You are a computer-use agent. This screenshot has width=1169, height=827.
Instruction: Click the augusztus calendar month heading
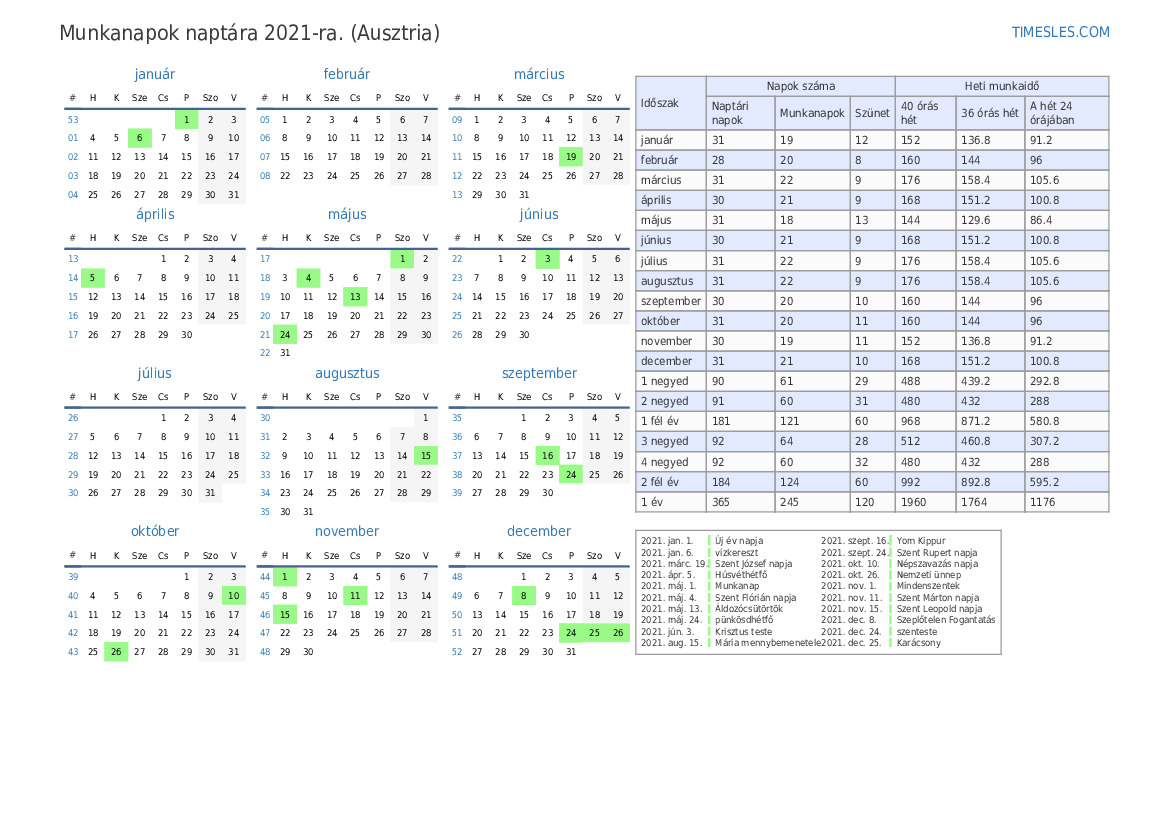[x=347, y=373]
